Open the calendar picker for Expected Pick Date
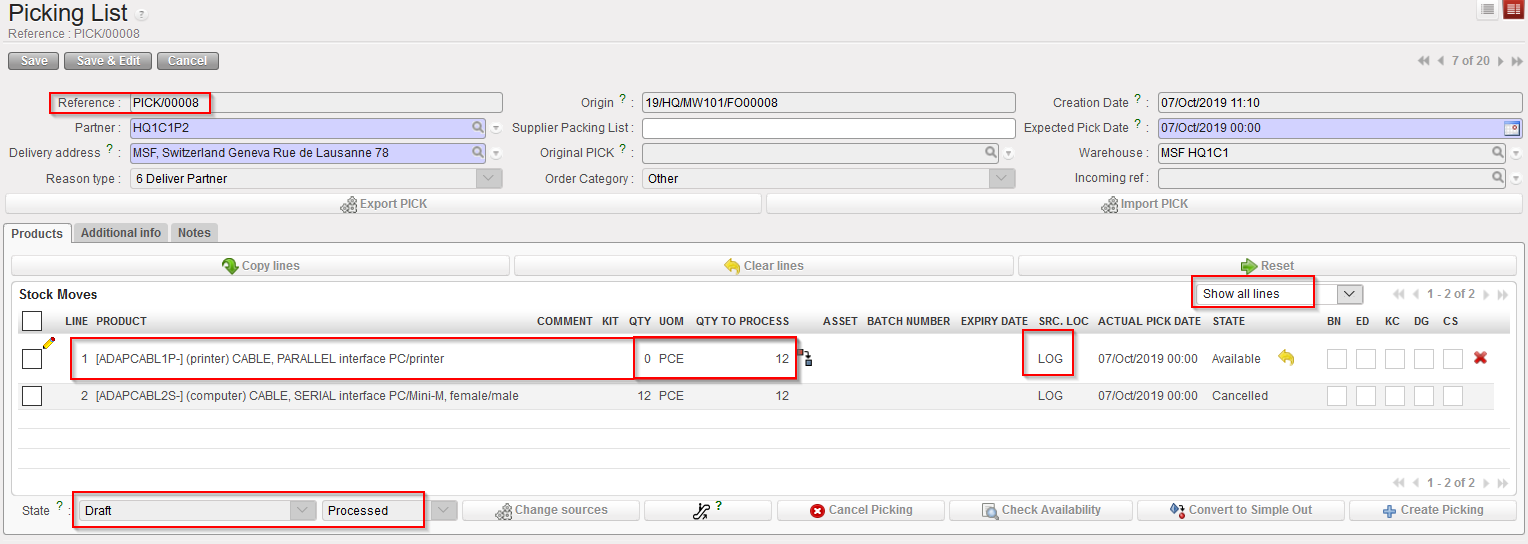1528x544 pixels. (1512, 128)
